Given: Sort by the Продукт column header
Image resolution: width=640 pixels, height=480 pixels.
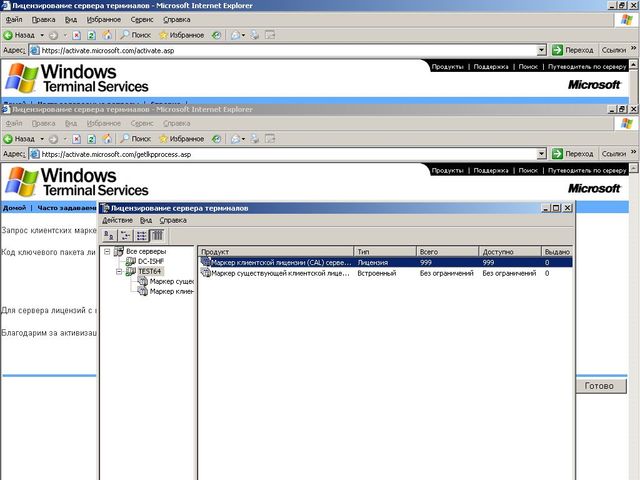Looking at the screenshot, I should (x=276, y=252).
